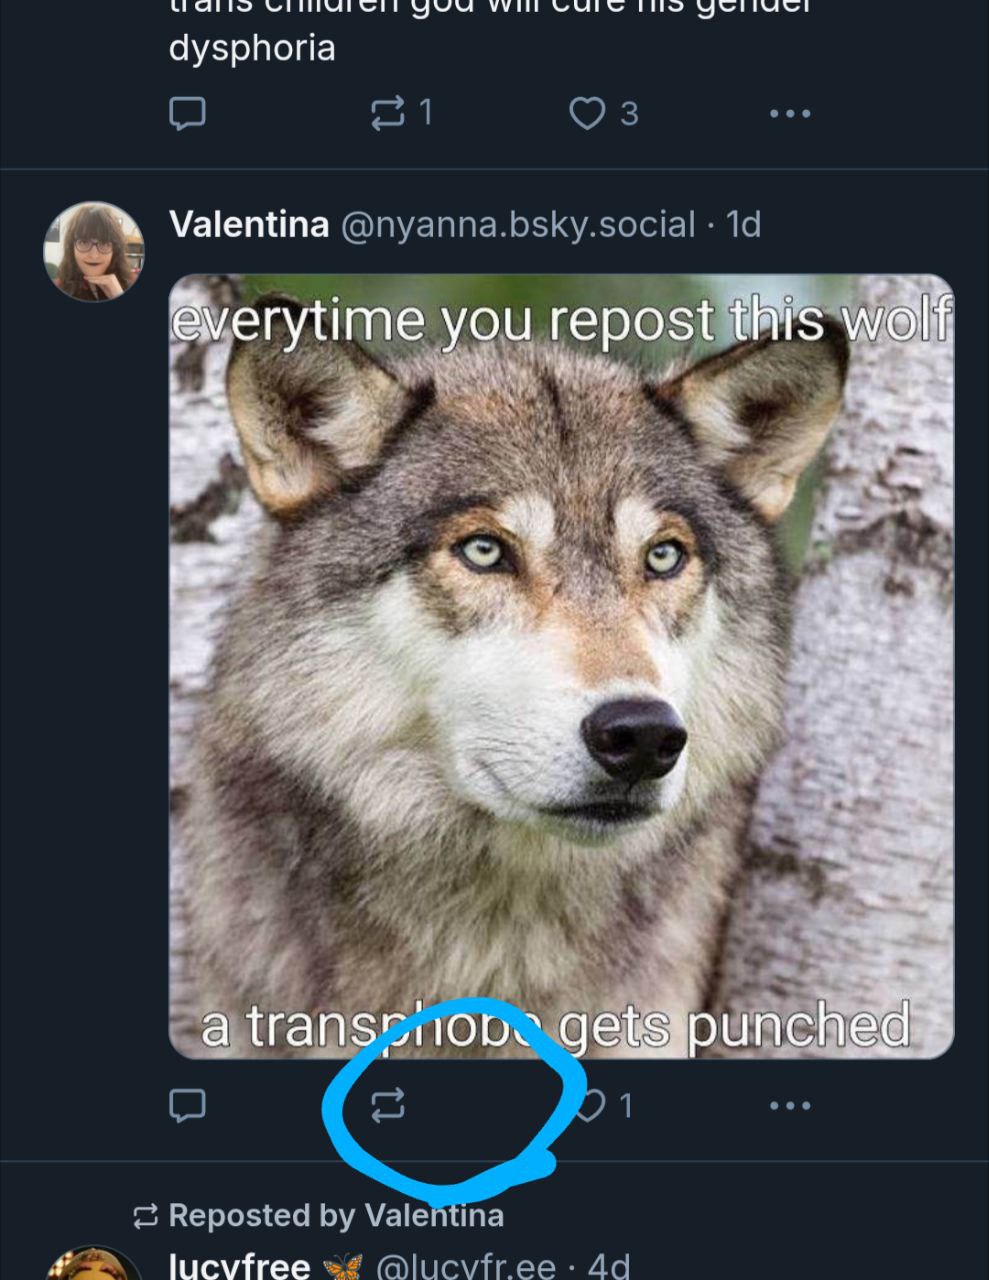This screenshot has width=989, height=1280.
Task: Open the @nyanna.bsky.social handle link
Action: [x=518, y=224]
